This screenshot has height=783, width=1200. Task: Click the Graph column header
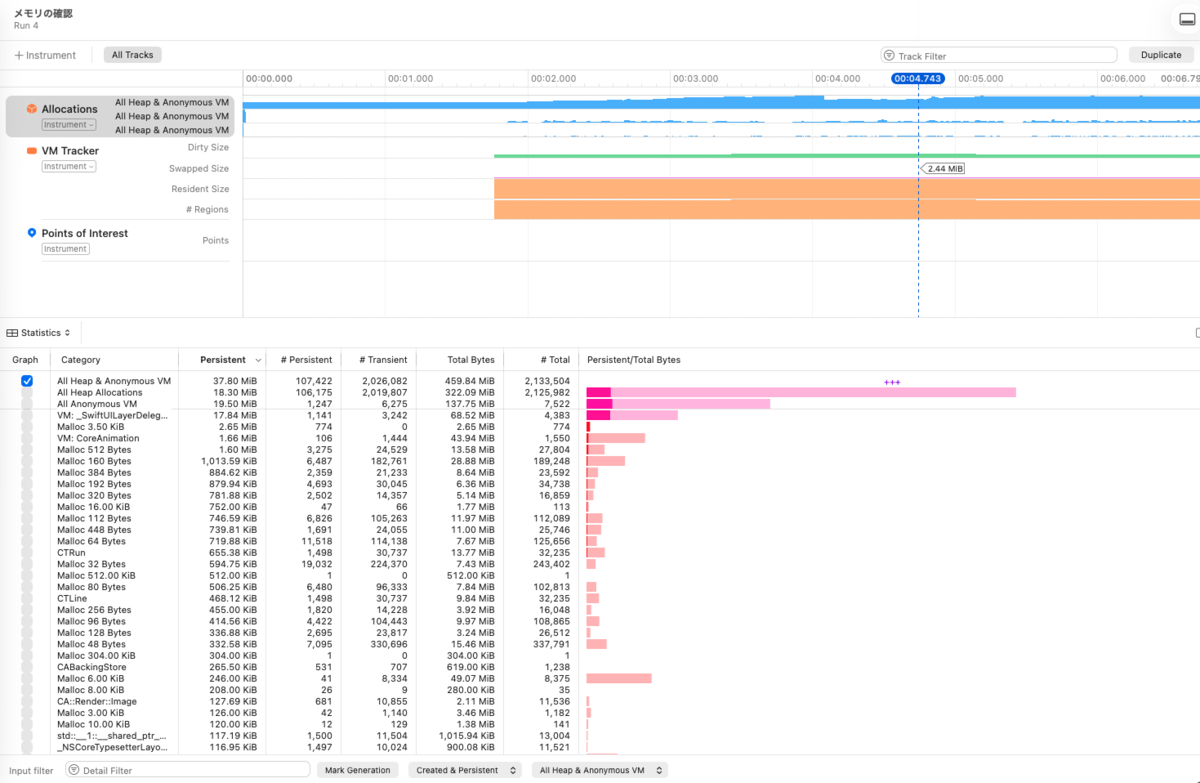point(25,360)
